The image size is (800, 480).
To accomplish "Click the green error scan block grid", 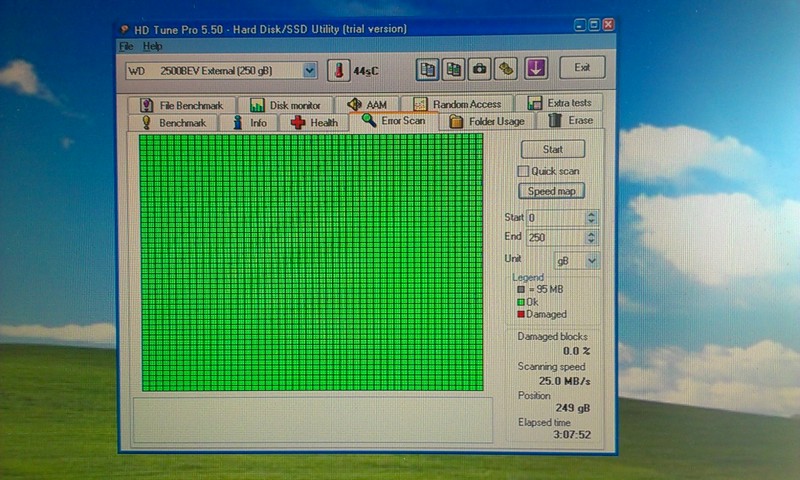I will [311, 262].
